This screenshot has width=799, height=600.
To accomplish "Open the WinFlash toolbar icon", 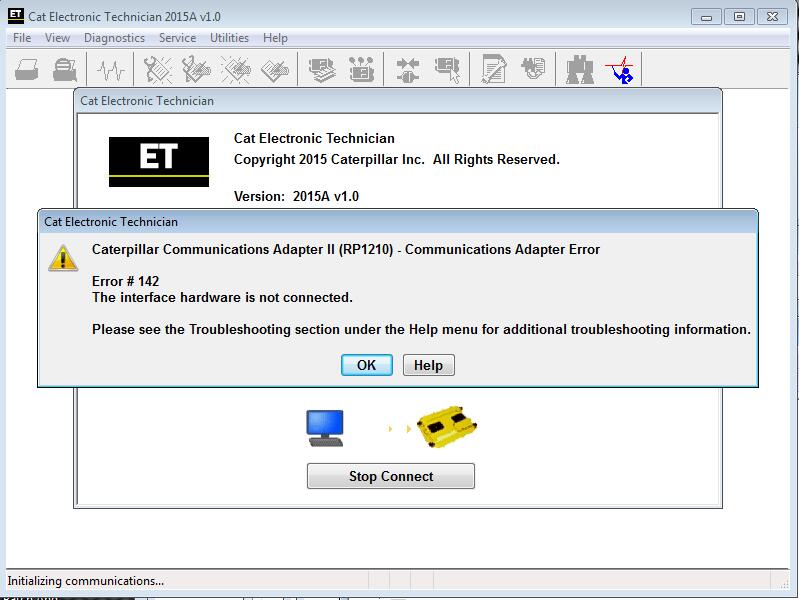I will click(533, 68).
